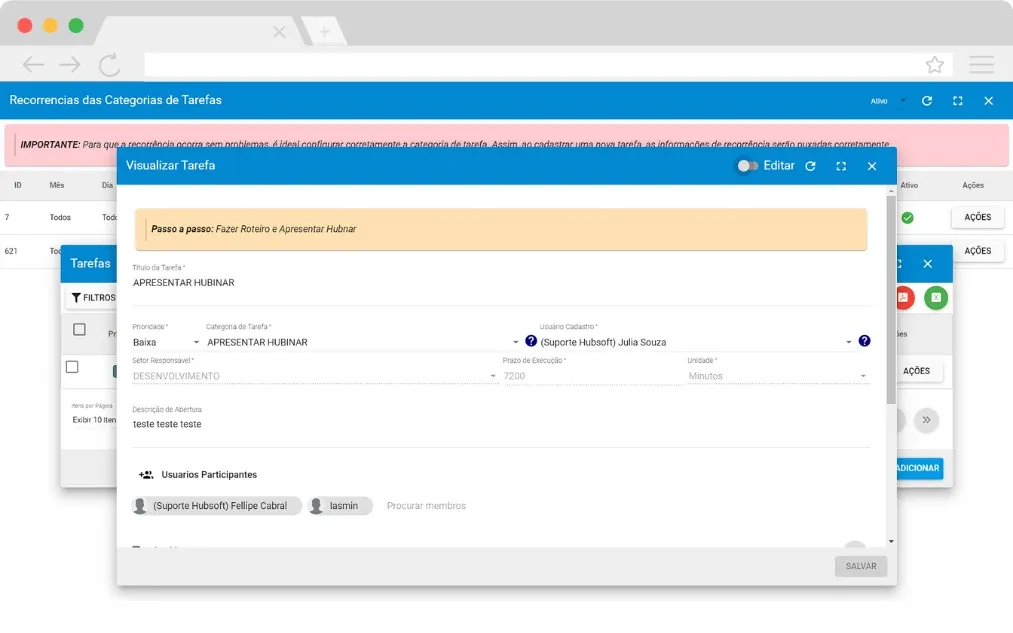Open the help icon next to Usuário Cadastro
1013x633 pixels.
(x=864, y=340)
